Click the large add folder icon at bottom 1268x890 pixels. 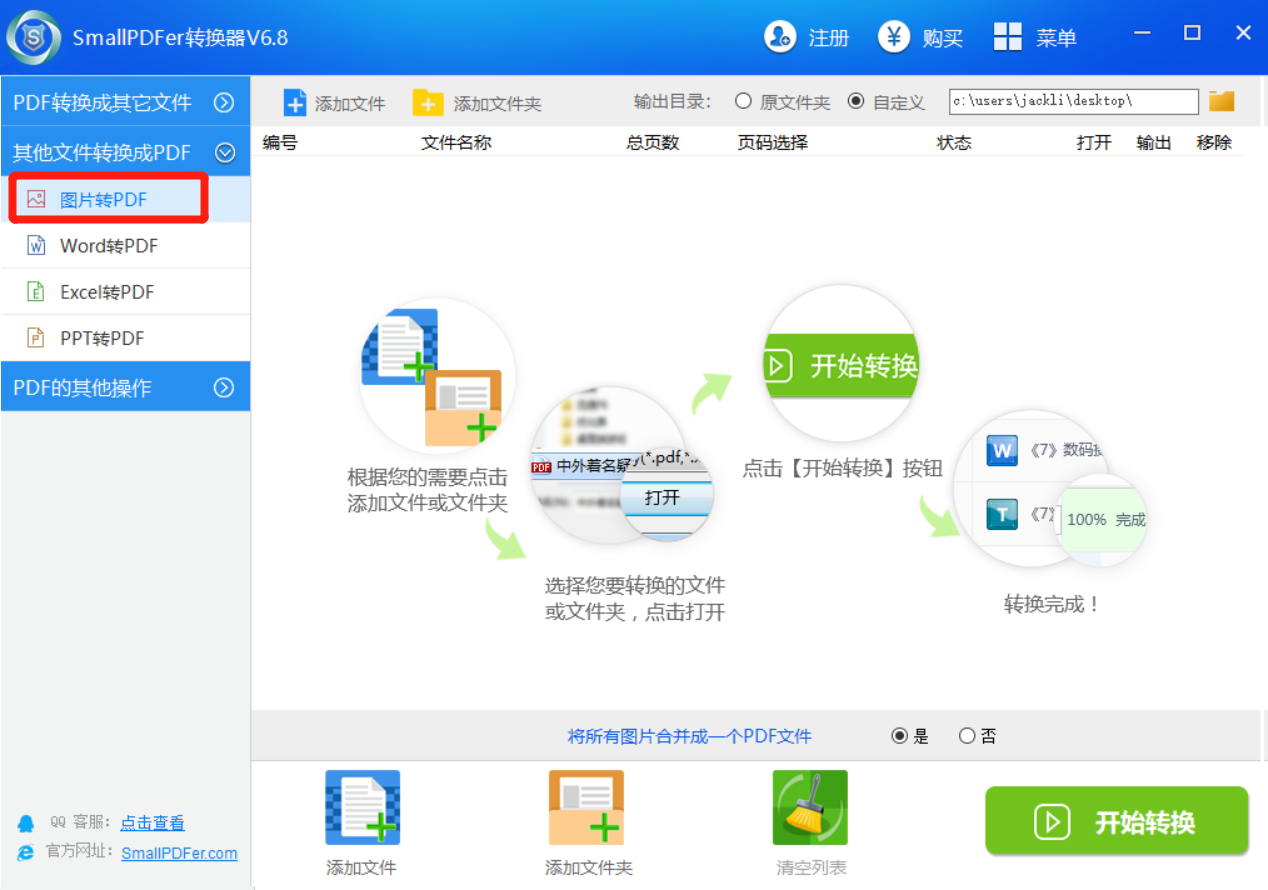586,808
